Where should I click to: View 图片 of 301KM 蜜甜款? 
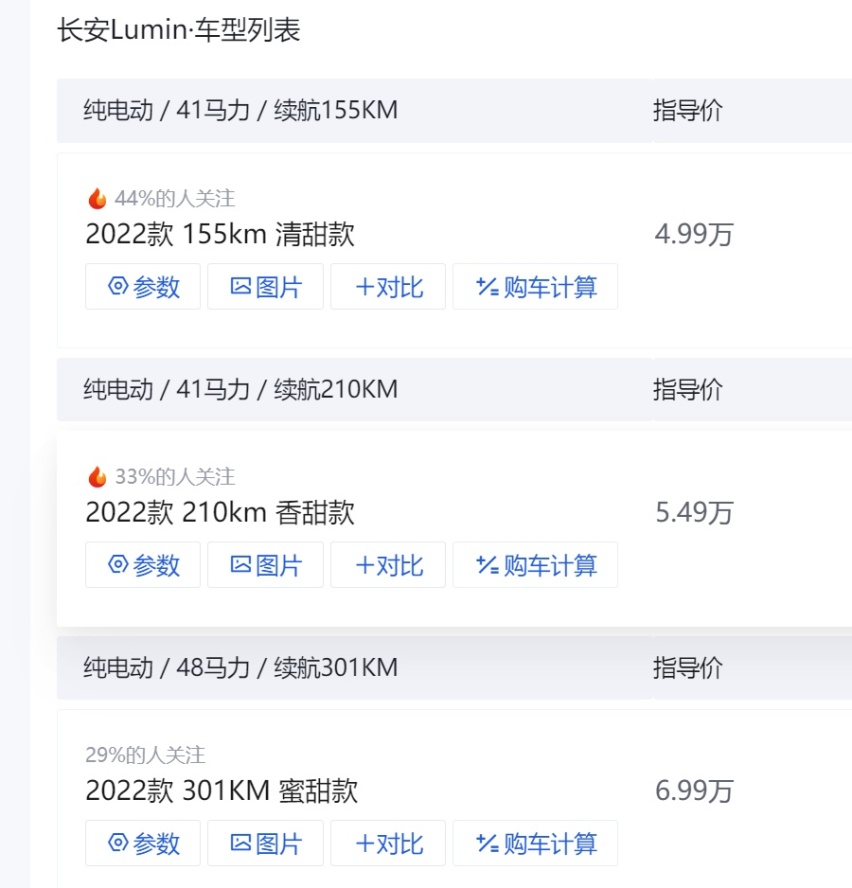click(x=266, y=843)
